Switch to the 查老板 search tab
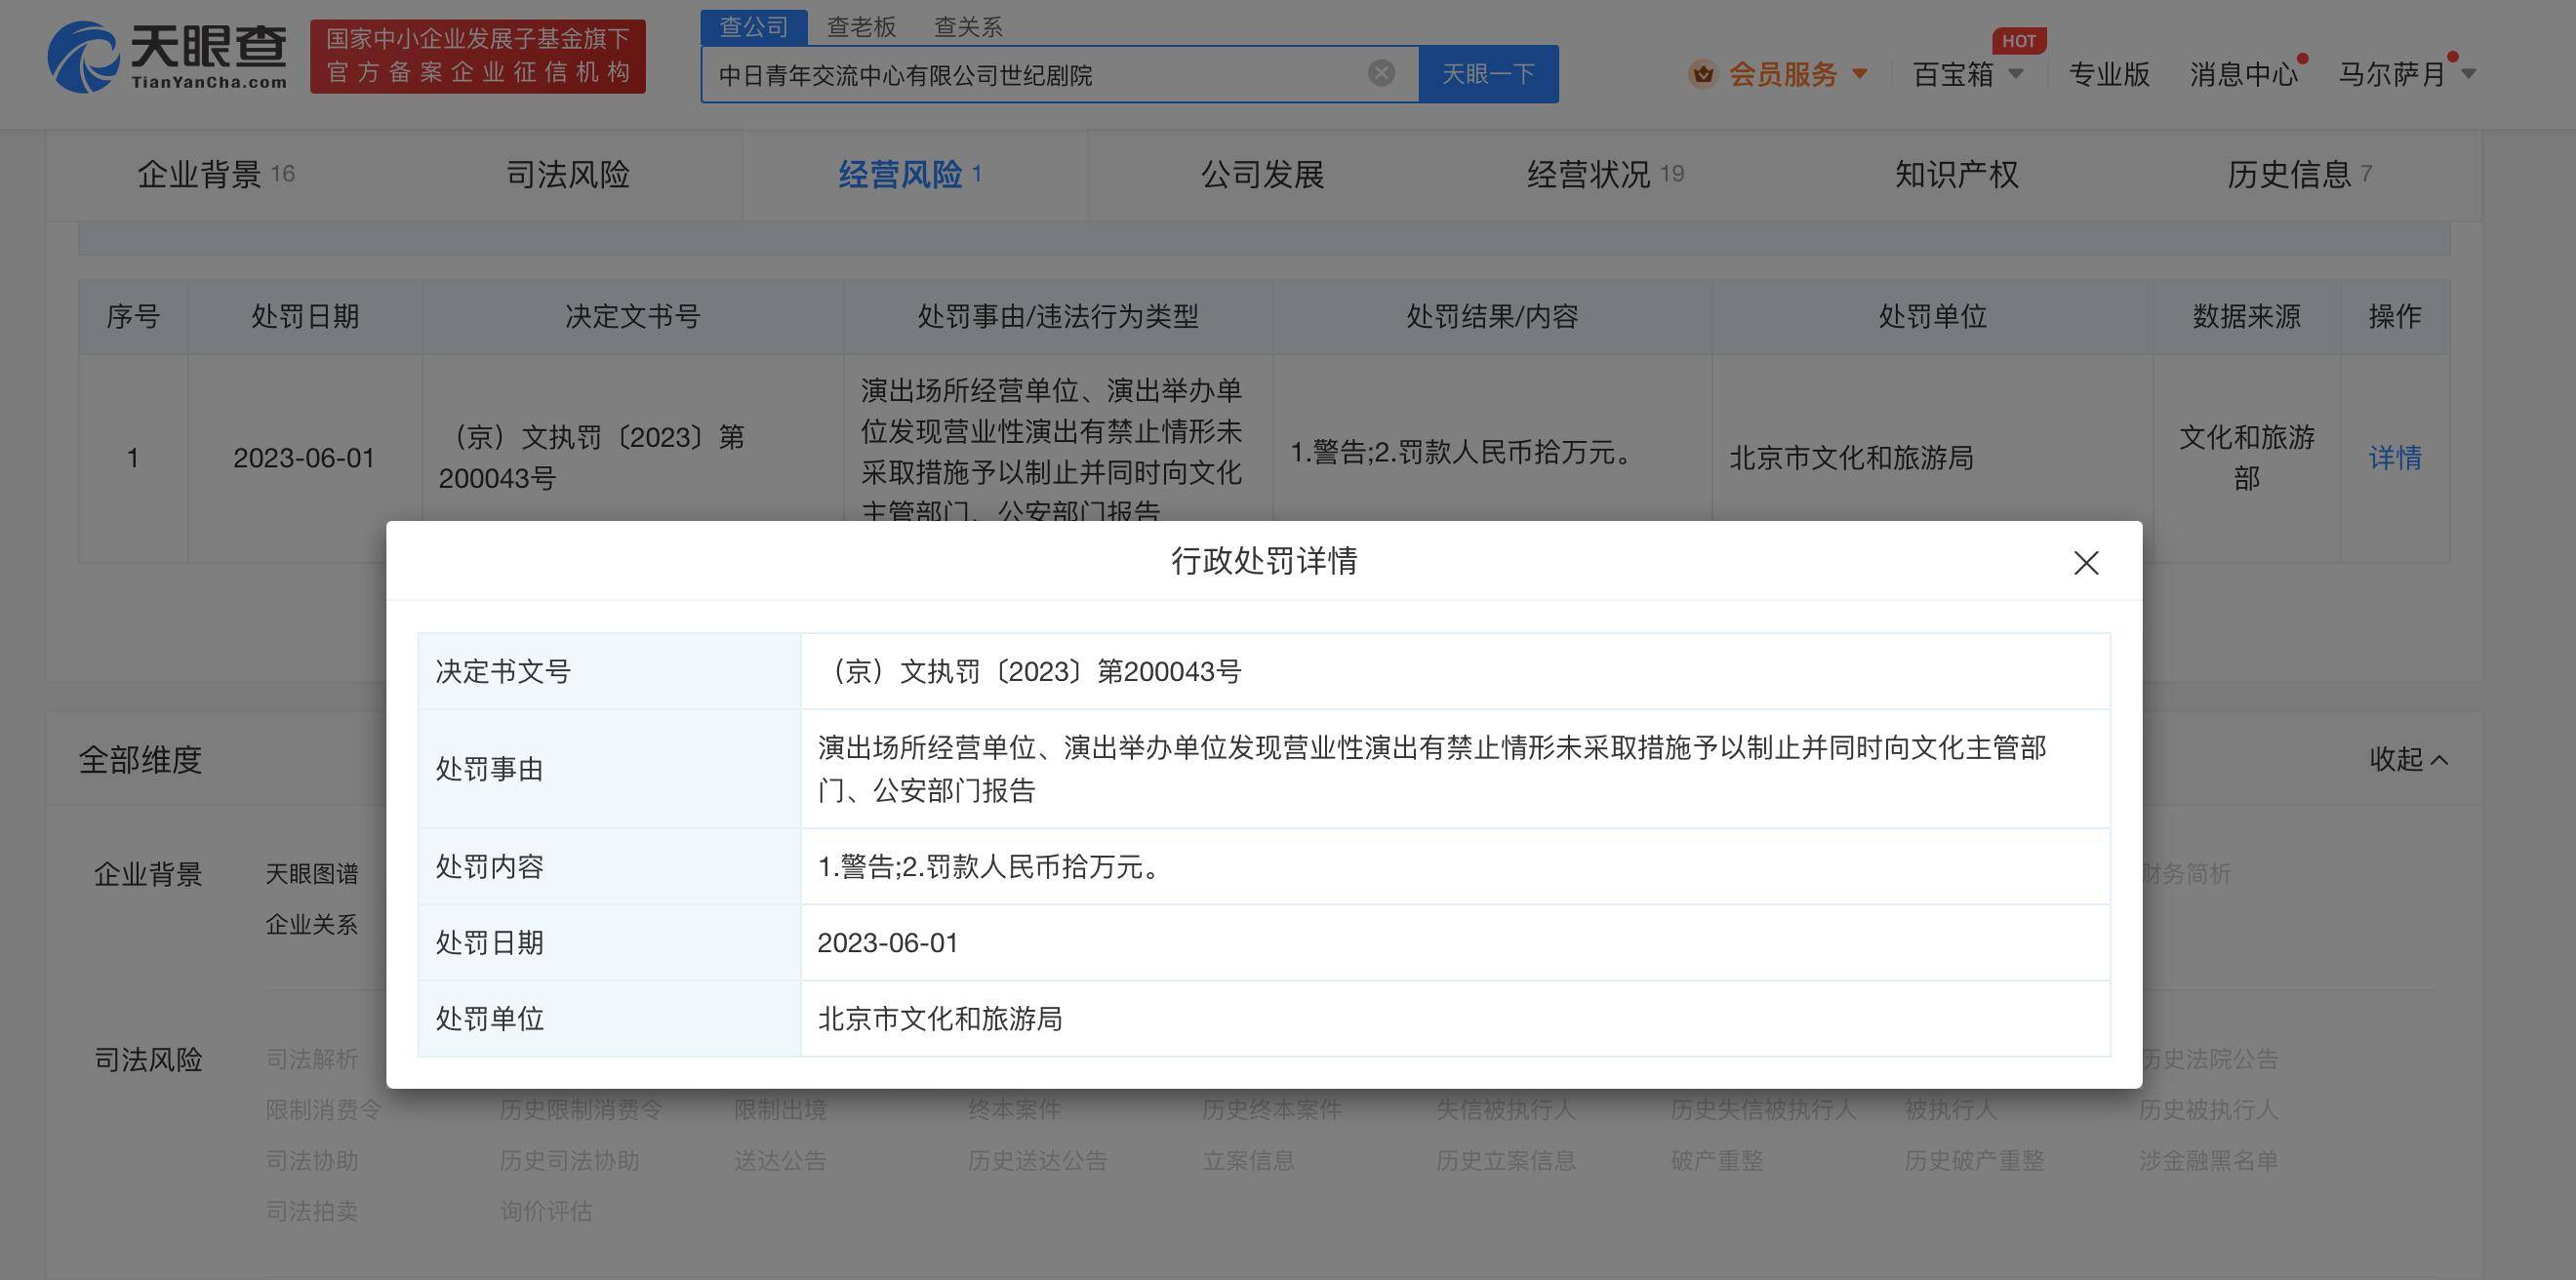 (861, 27)
